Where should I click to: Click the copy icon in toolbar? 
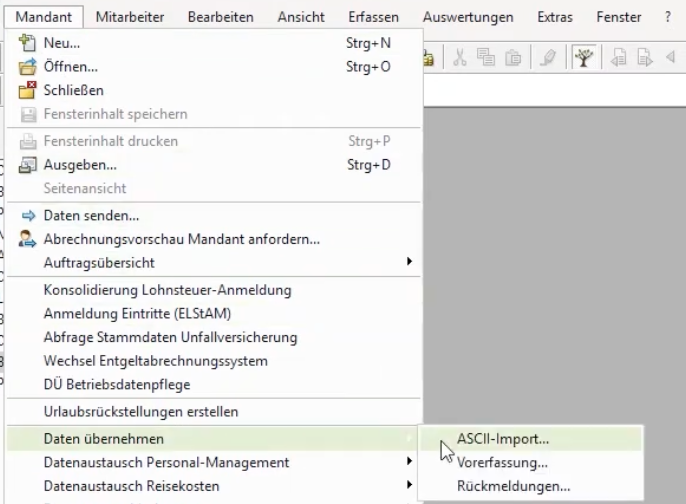coord(486,58)
